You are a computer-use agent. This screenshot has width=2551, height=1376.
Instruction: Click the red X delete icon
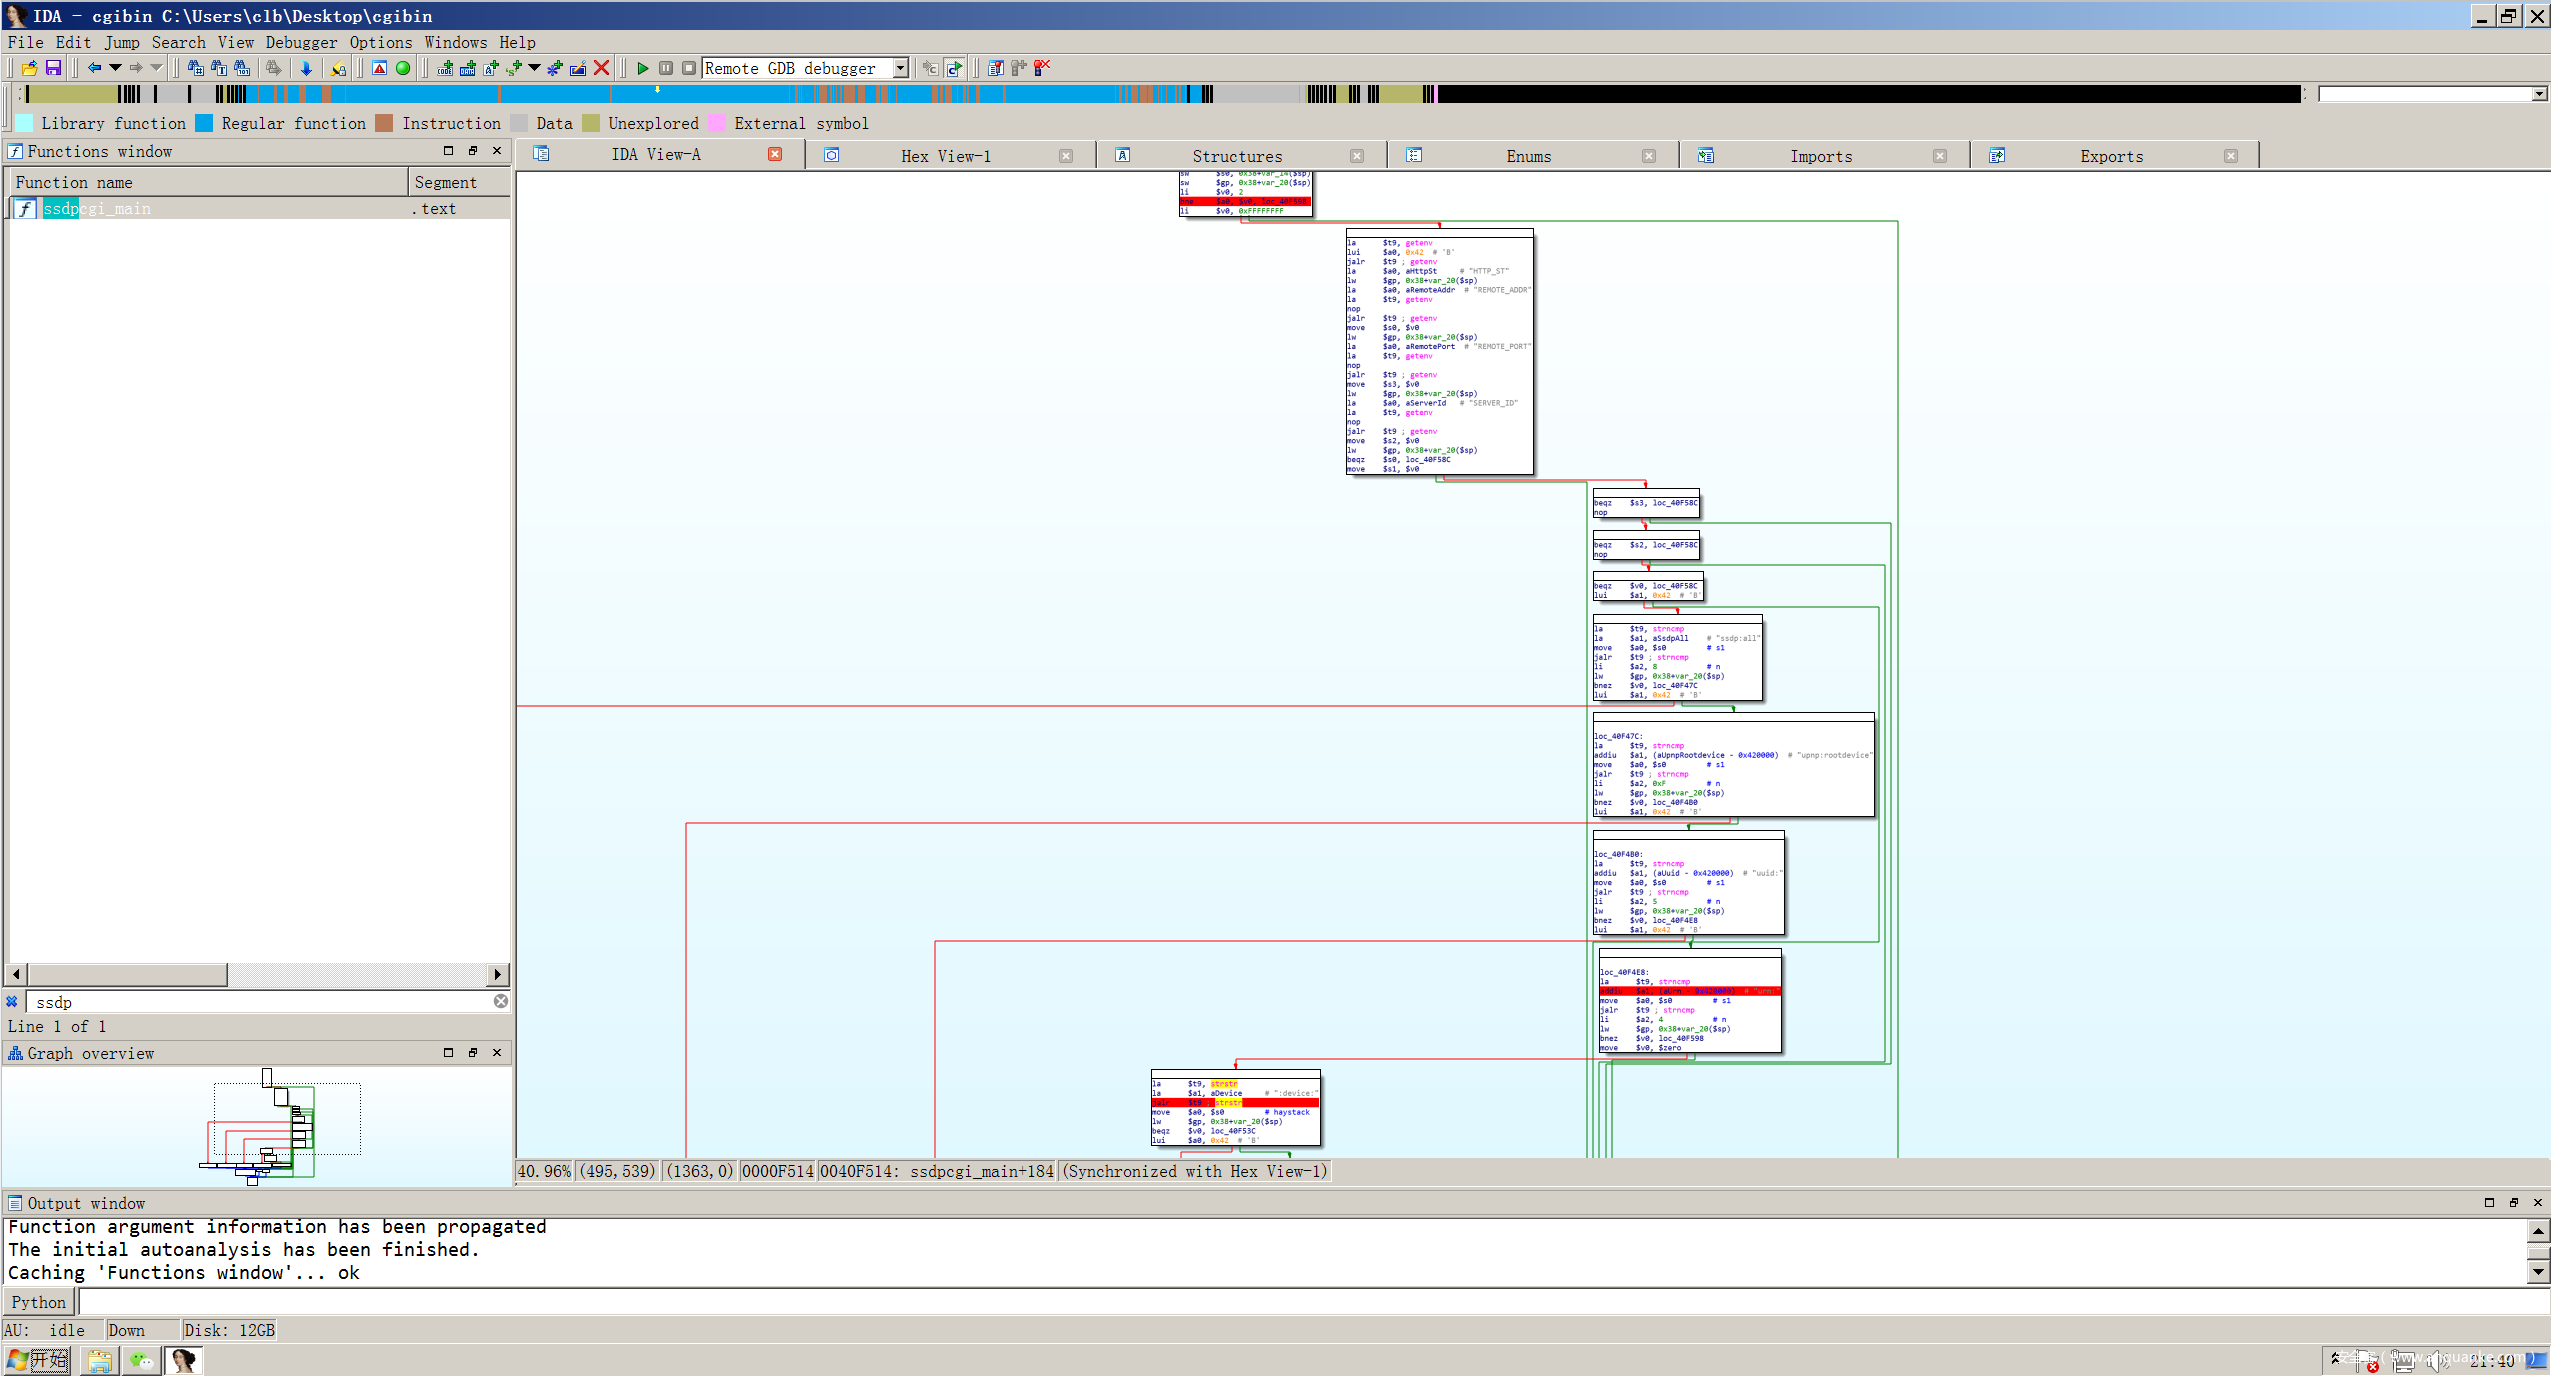click(602, 68)
